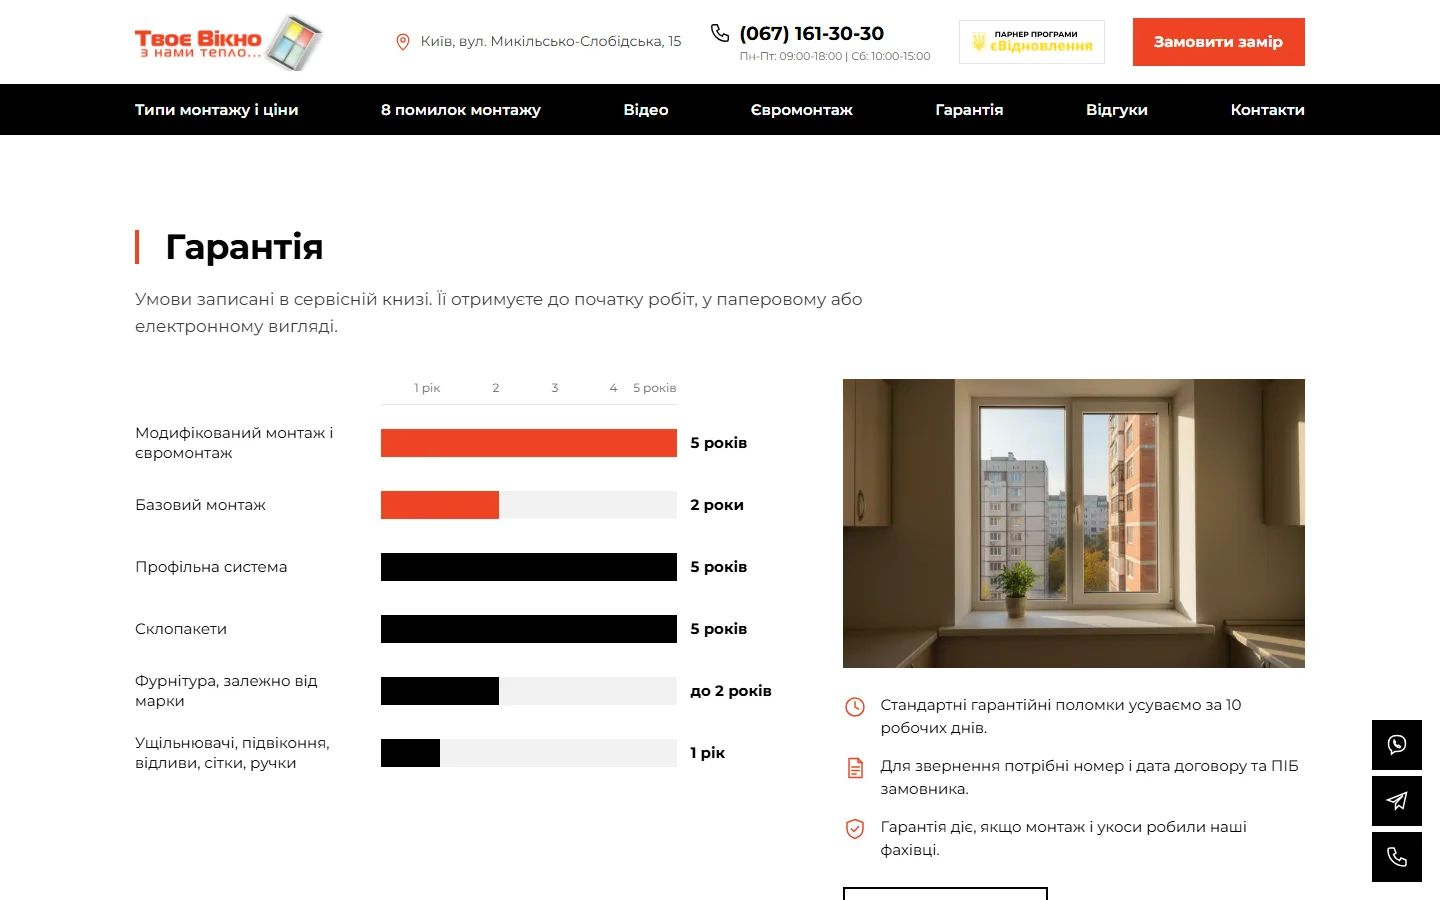Select Євромонтаж in the navigation bar
This screenshot has height=900, width=1440.
coord(802,110)
